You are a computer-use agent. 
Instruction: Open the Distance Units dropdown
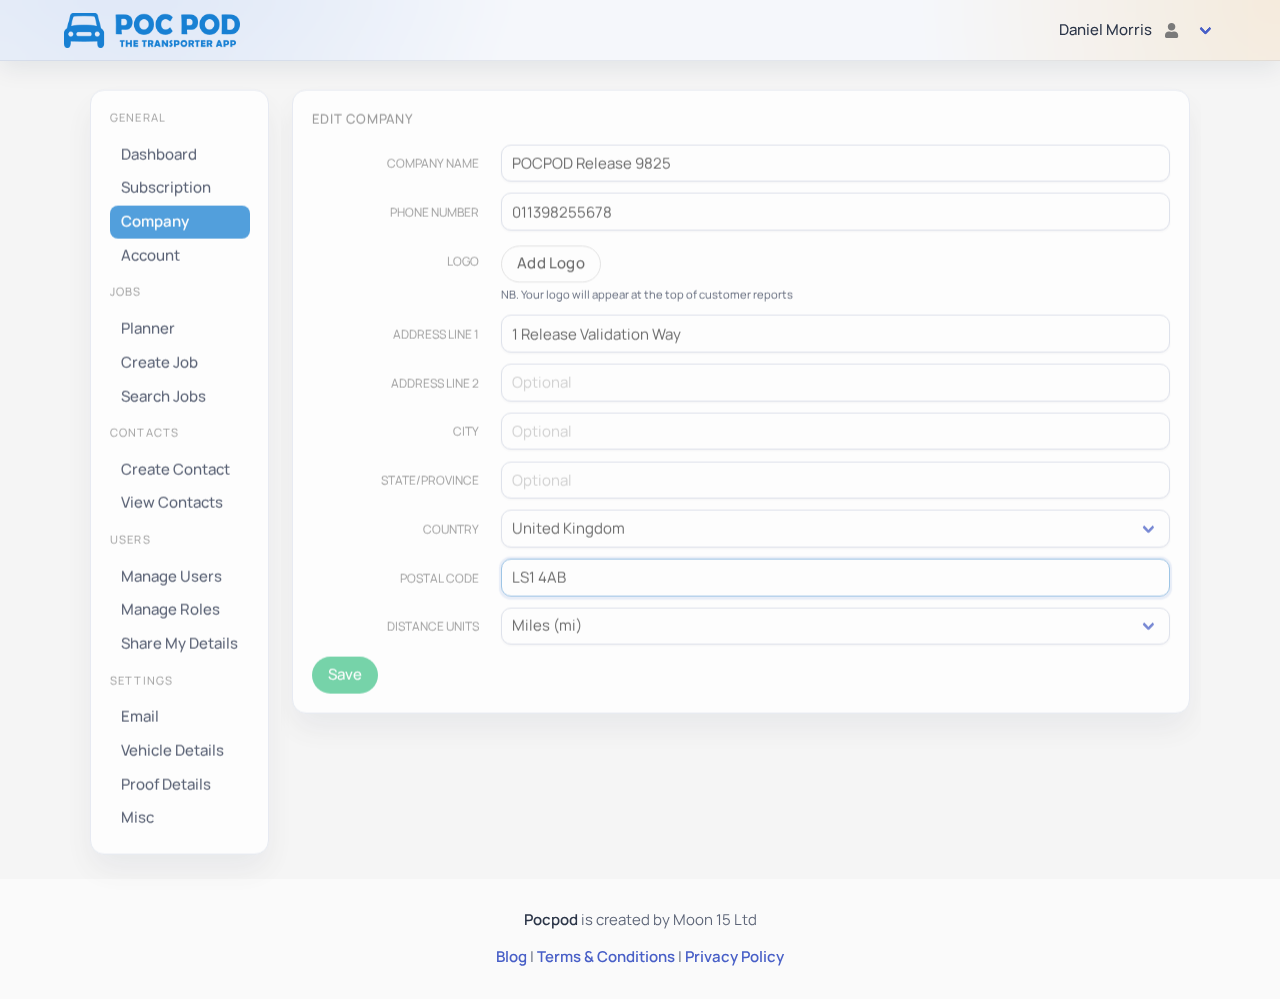tap(835, 626)
